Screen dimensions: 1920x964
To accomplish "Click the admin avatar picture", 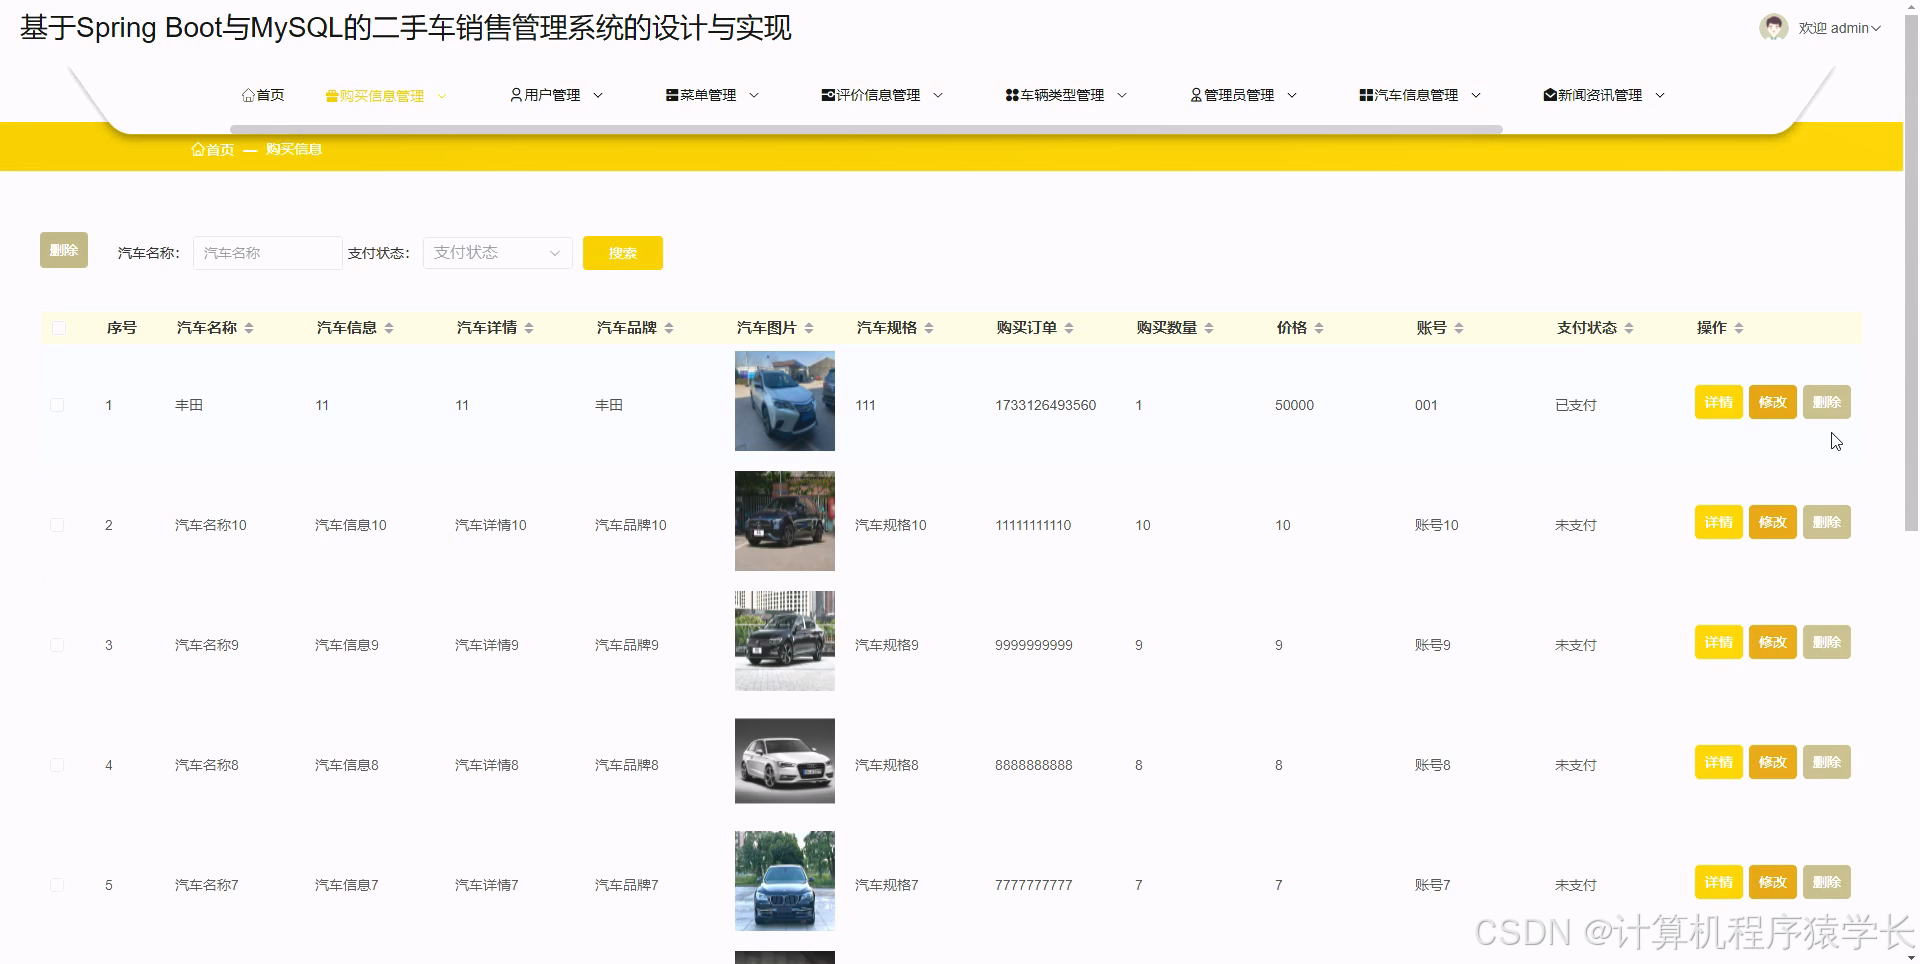I will pyautogui.click(x=1774, y=27).
